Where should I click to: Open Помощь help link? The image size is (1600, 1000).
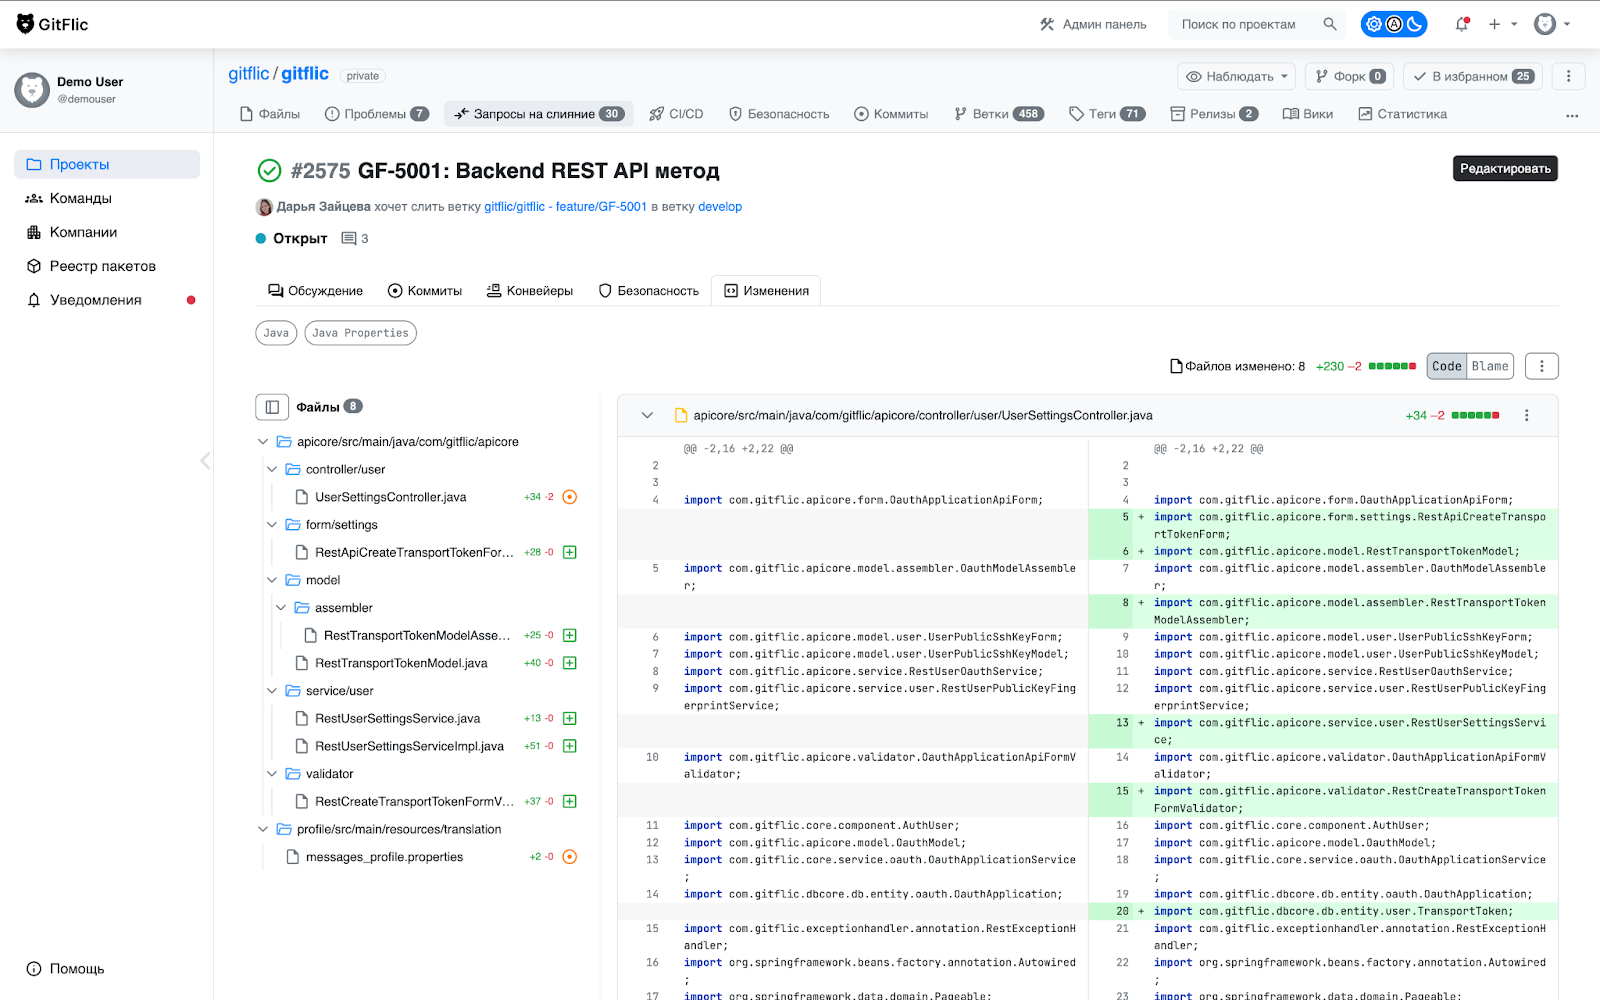tap(66, 968)
